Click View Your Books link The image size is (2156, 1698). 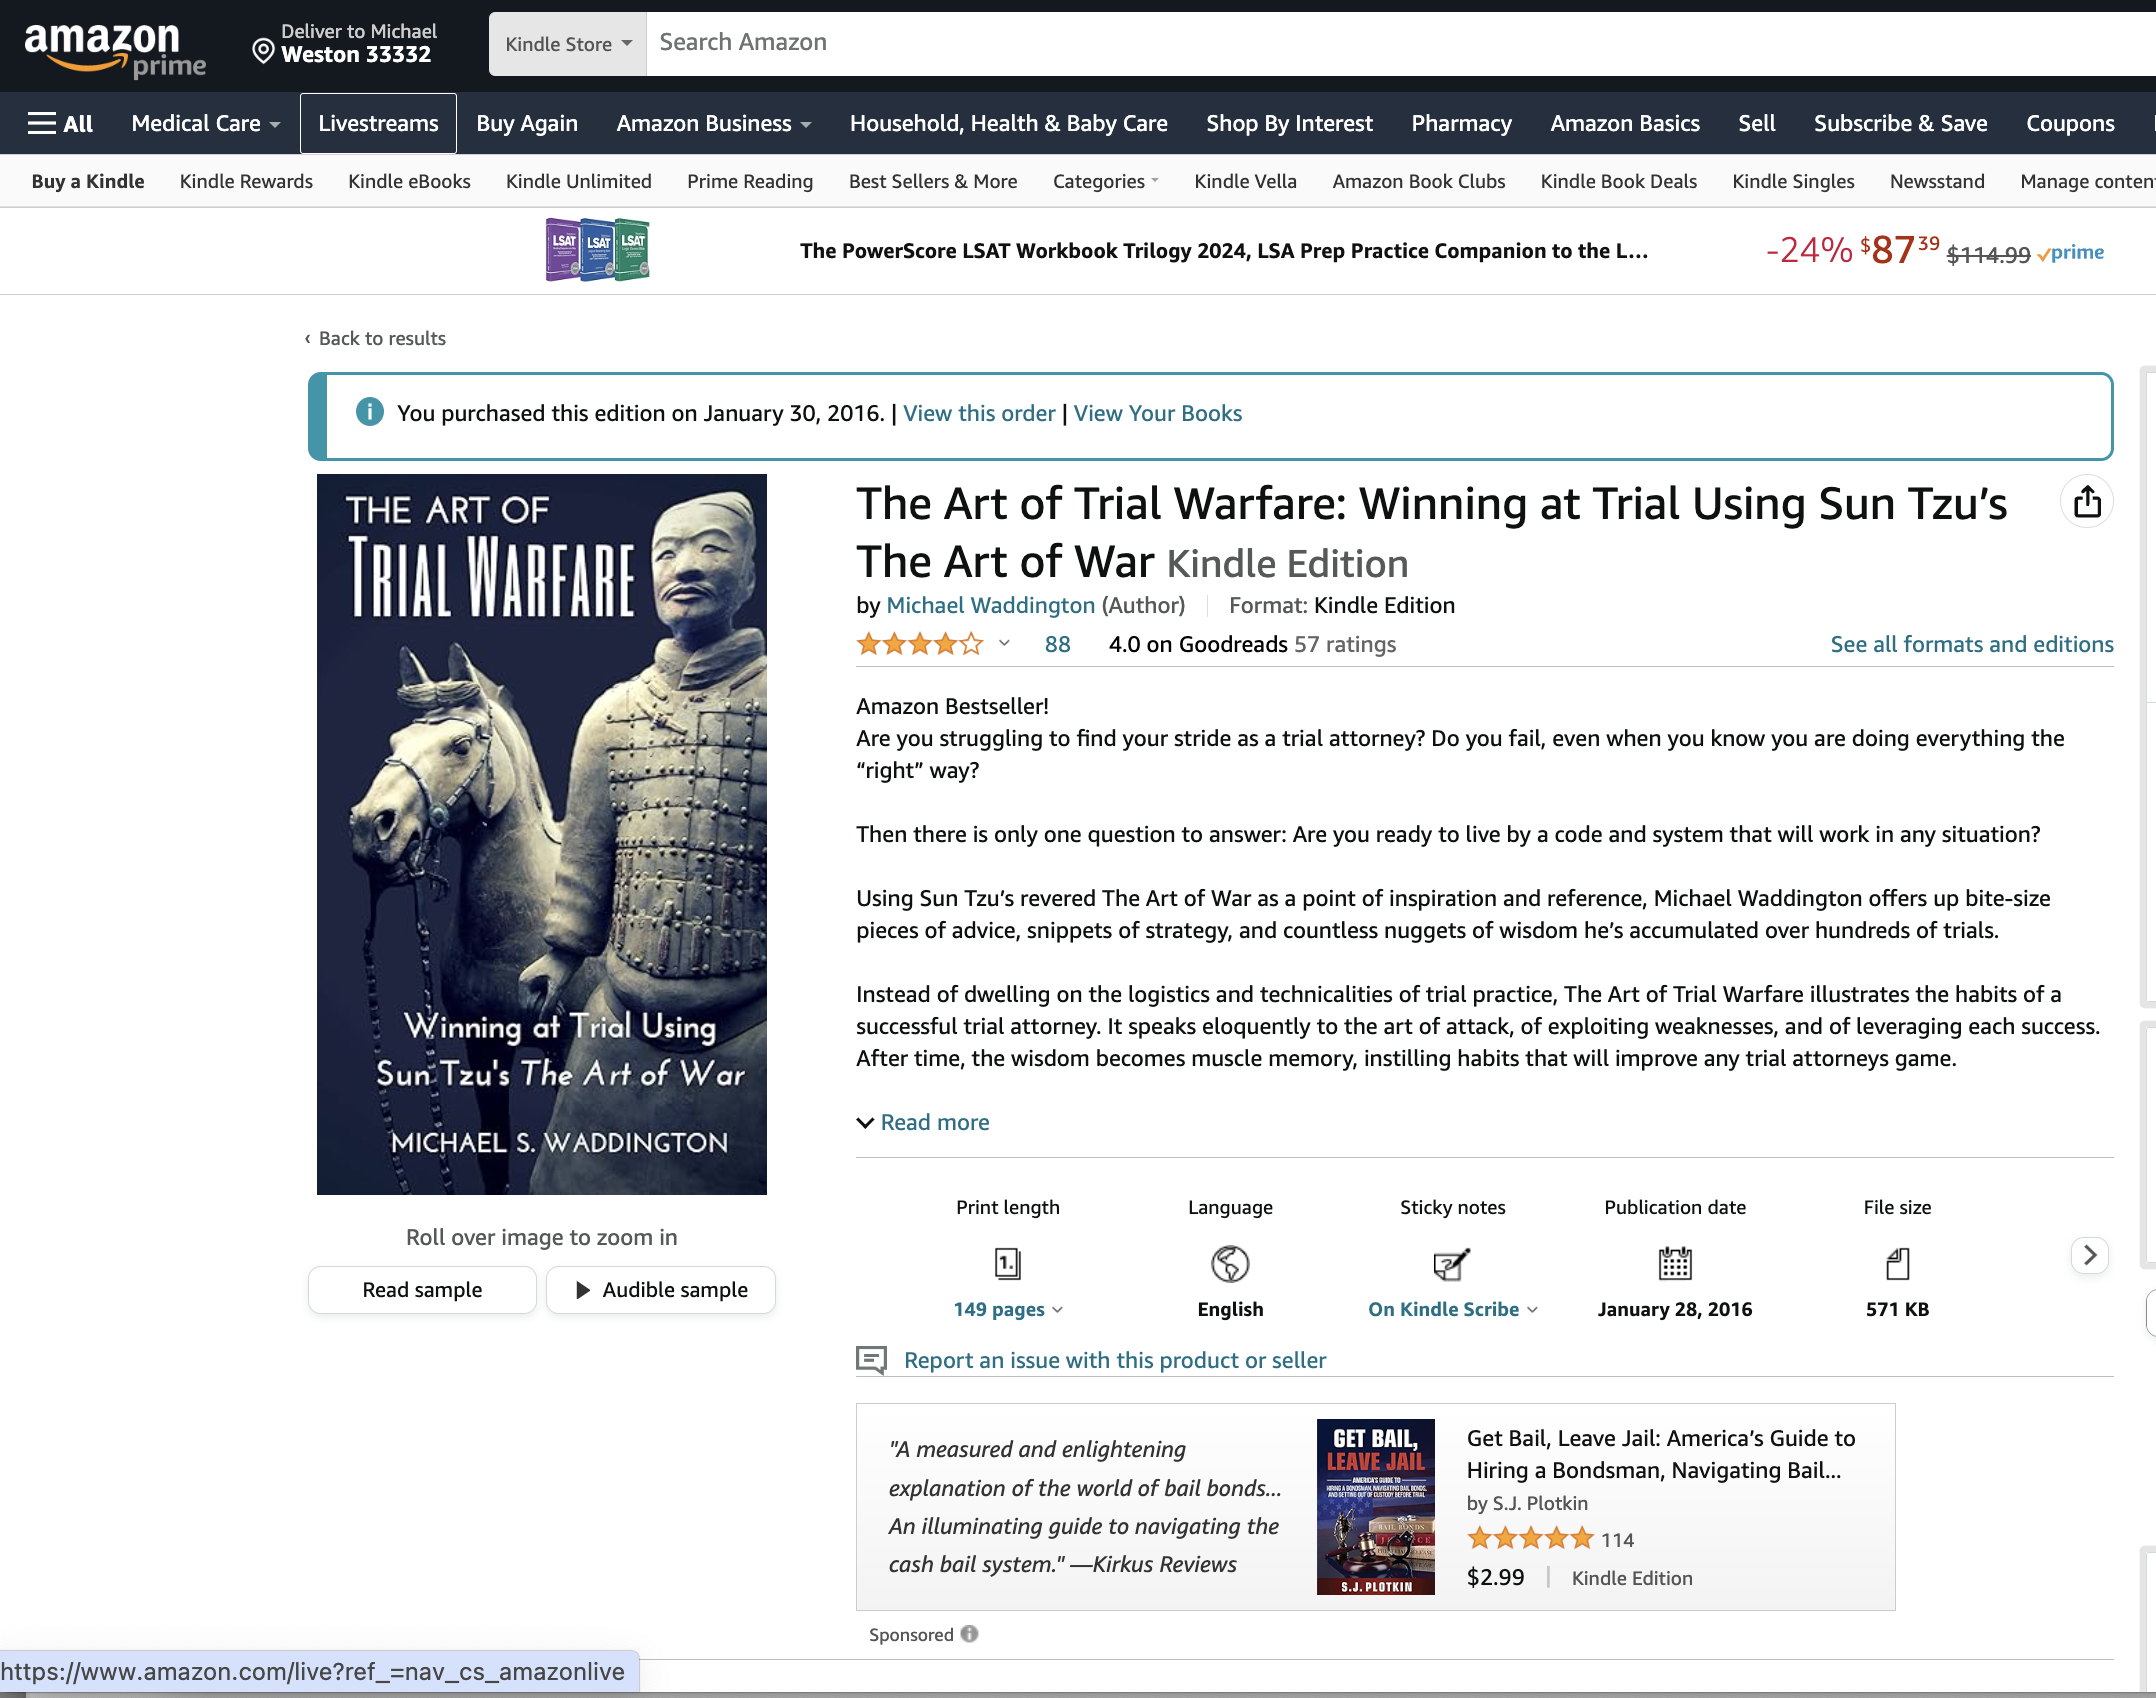tap(1158, 413)
